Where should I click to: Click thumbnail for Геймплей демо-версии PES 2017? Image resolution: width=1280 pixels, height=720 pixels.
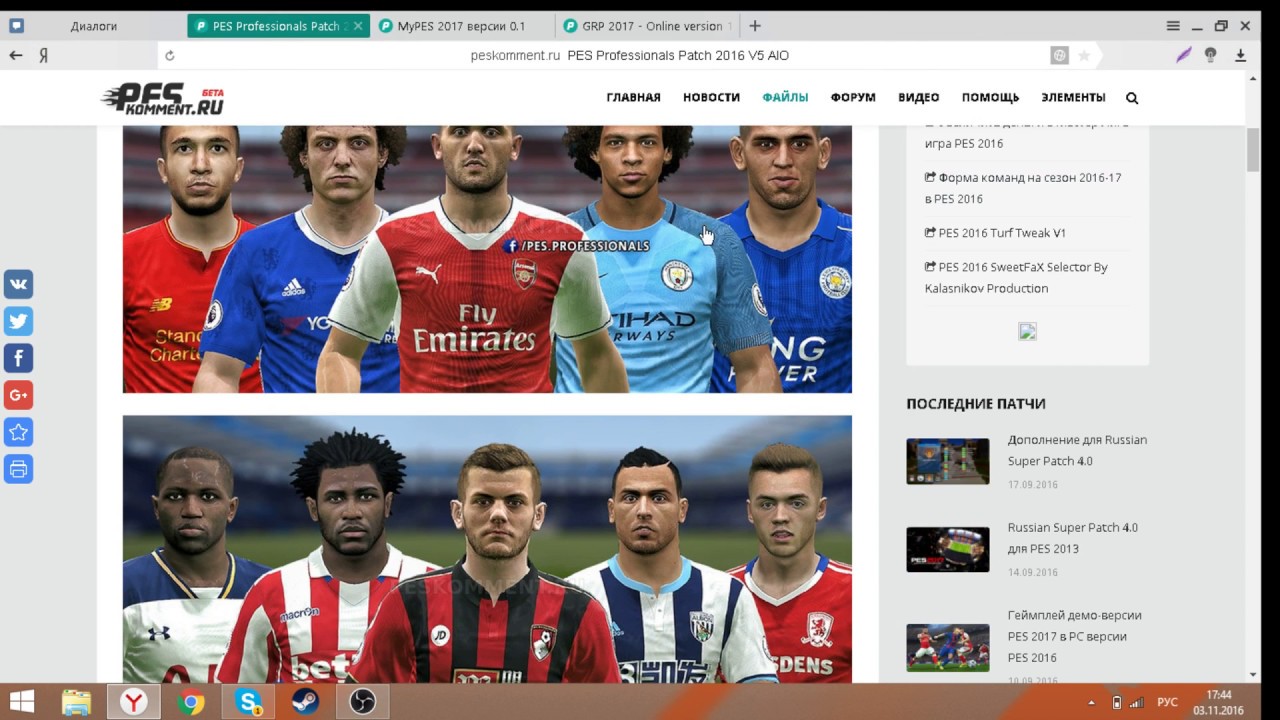(x=947, y=647)
